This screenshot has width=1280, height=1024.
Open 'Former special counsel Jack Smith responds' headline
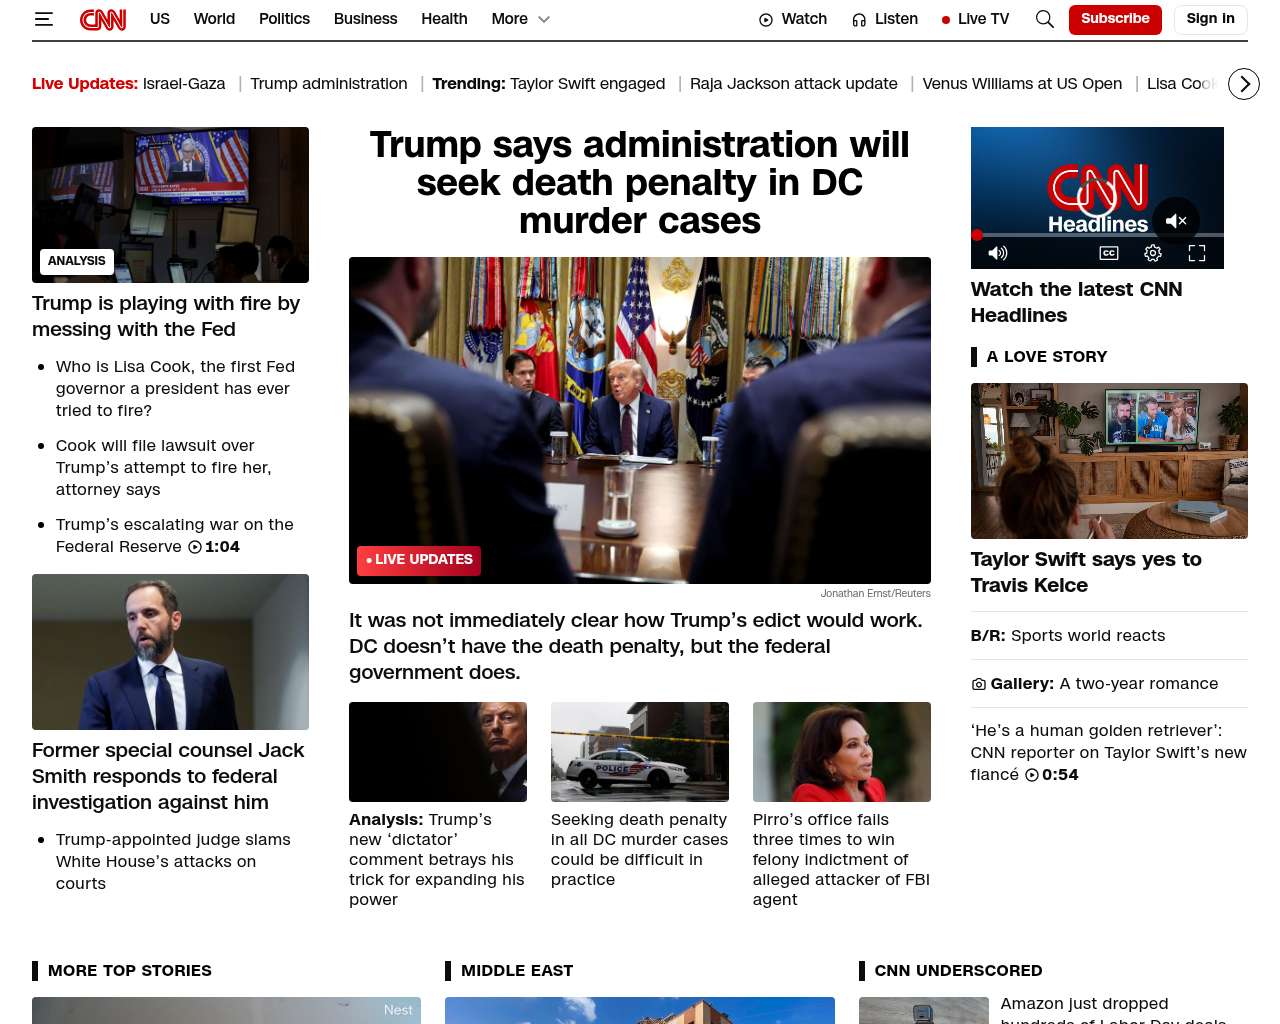click(x=168, y=777)
